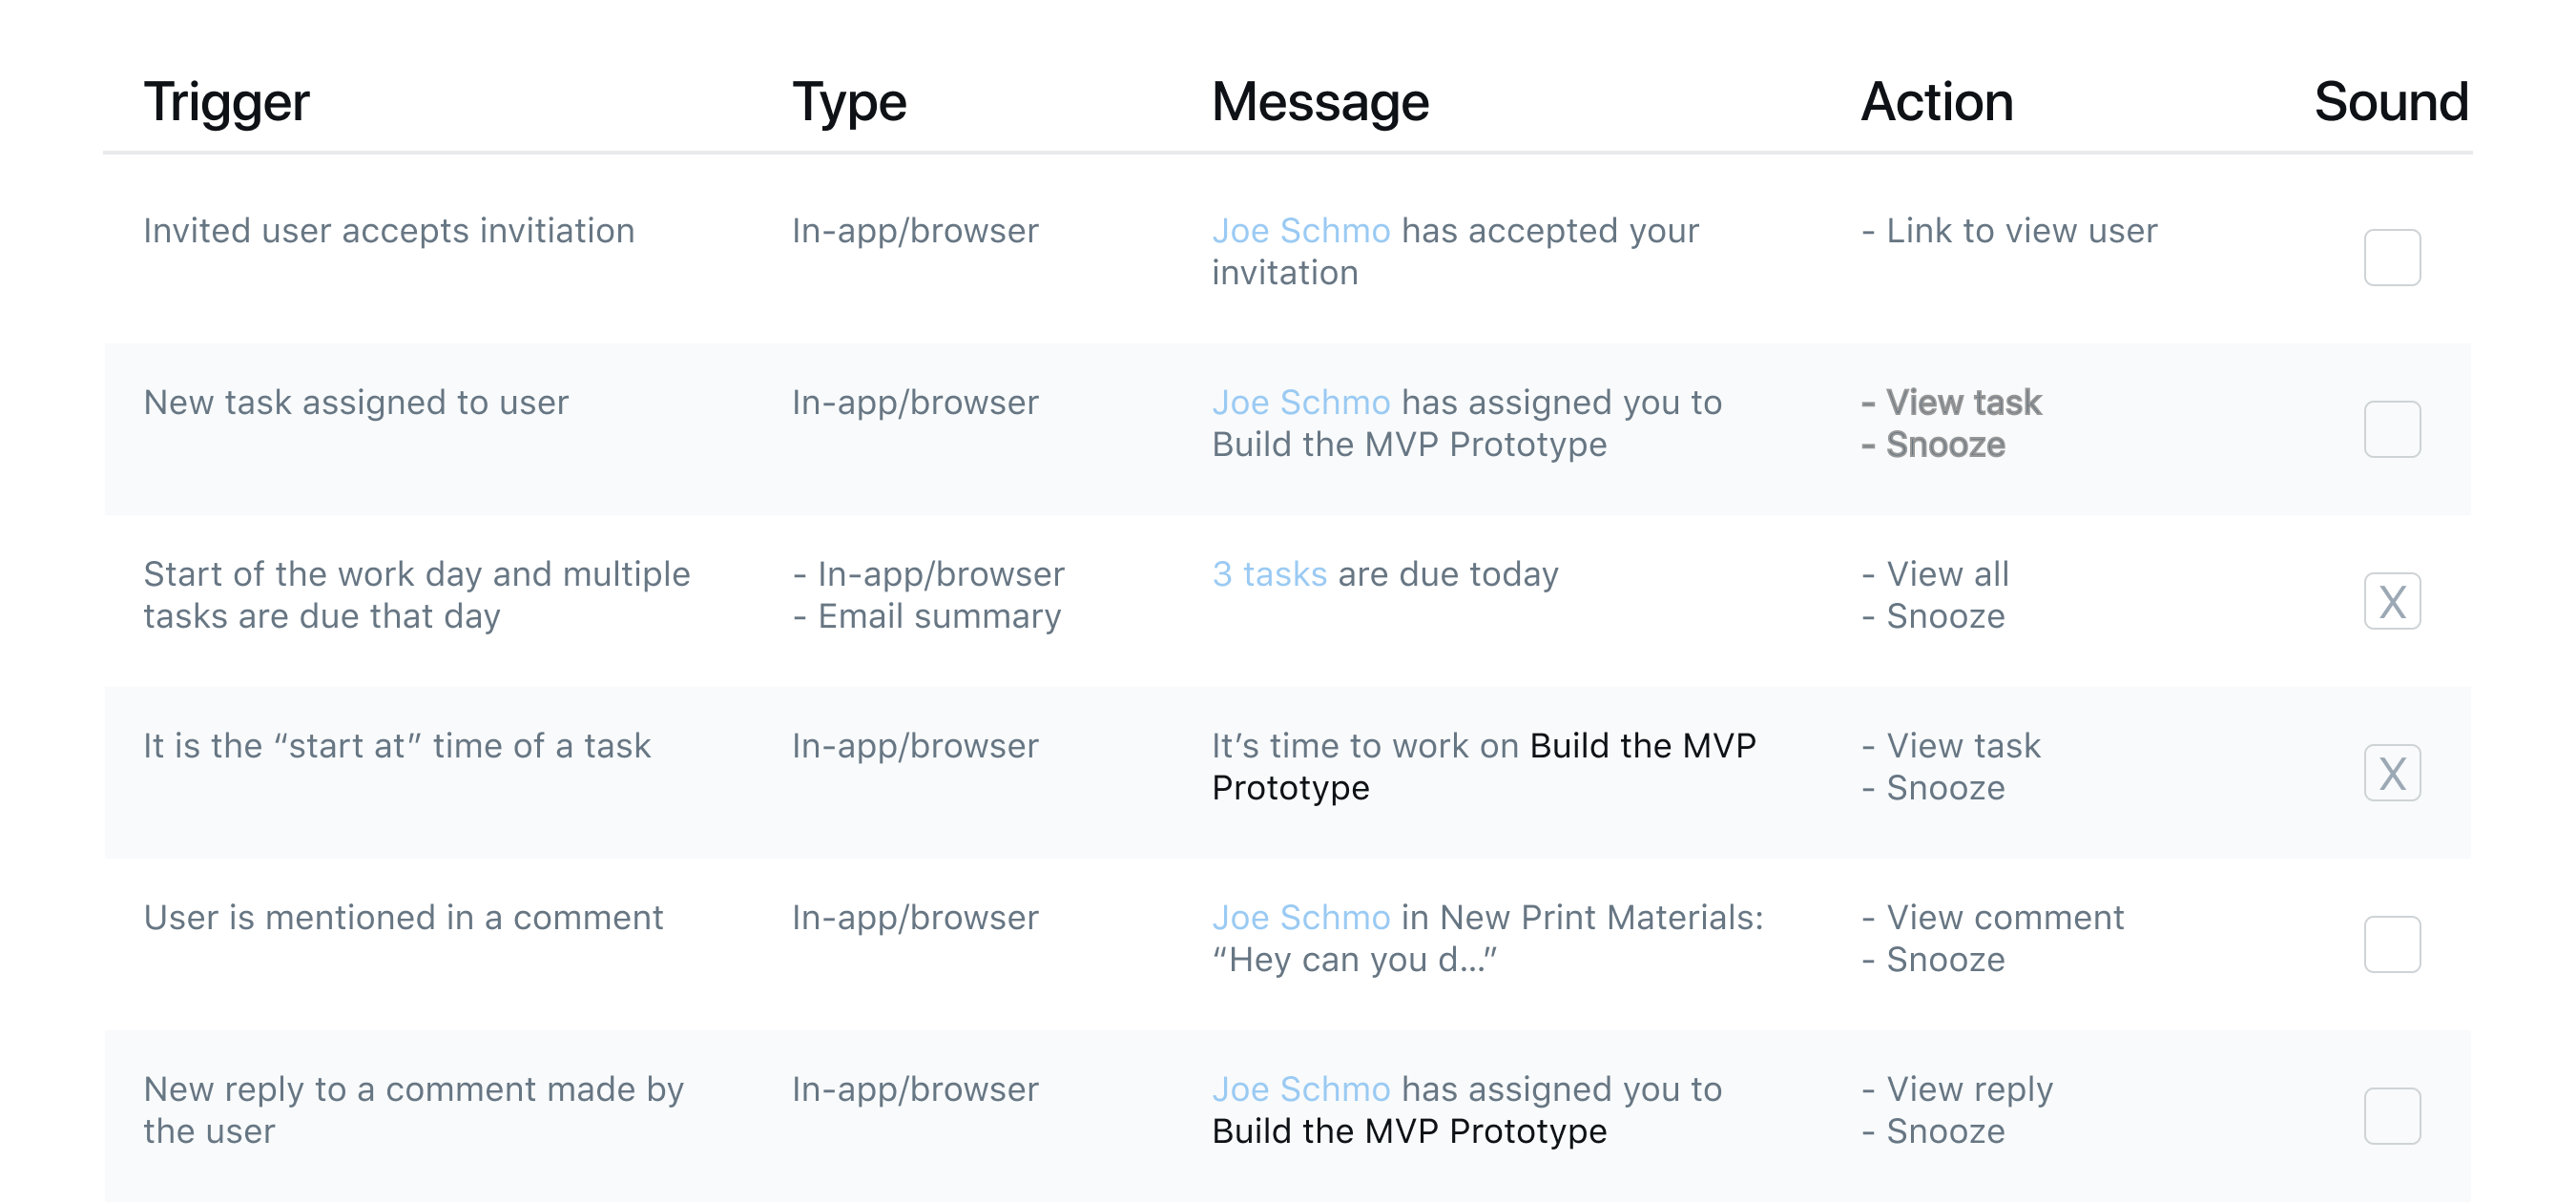Image resolution: width=2576 pixels, height=1202 pixels.
Task: Select the "Link to view user" action
Action: pyautogui.click(x=2021, y=231)
